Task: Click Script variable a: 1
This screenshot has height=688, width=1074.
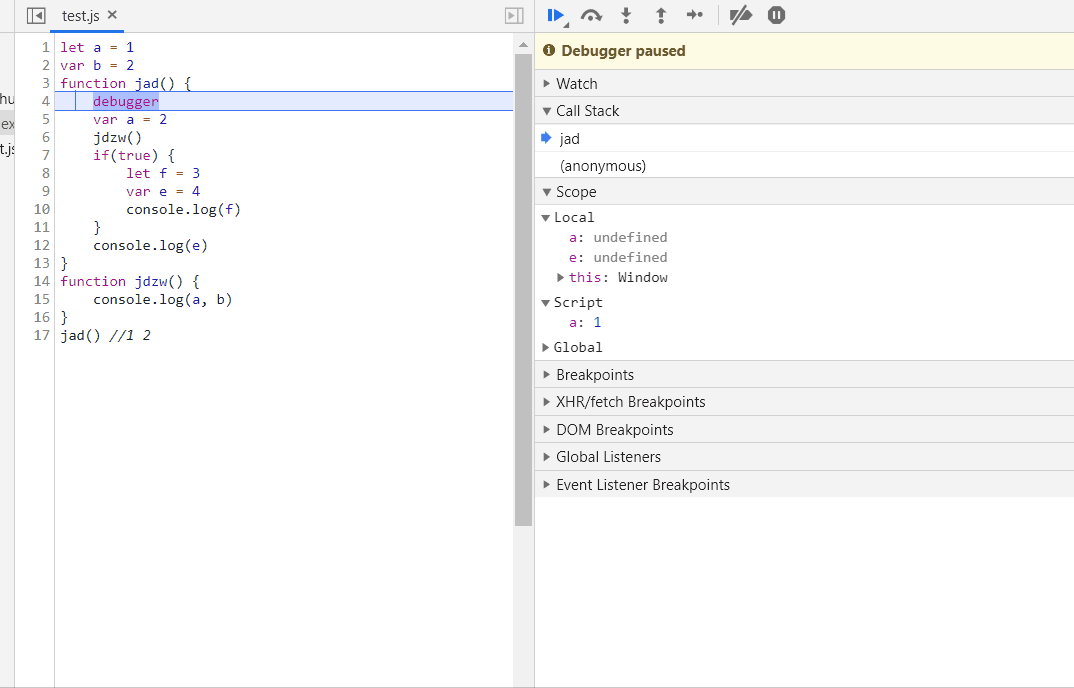Action: 585,323
